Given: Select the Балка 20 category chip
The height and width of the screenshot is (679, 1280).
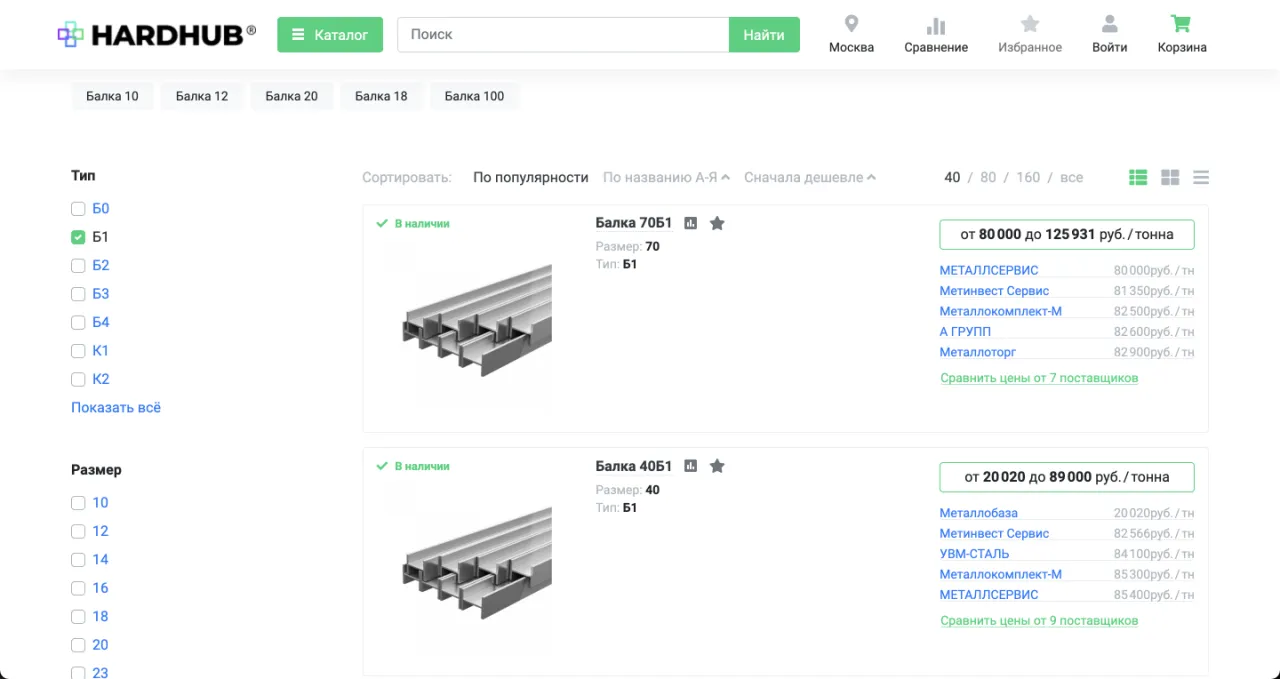Looking at the screenshot, I should click(x=291, y=95).
